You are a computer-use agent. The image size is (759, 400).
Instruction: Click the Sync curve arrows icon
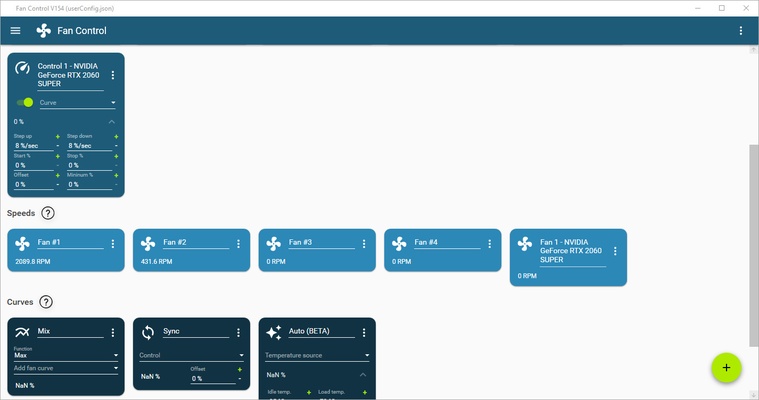tap(148, 332)
